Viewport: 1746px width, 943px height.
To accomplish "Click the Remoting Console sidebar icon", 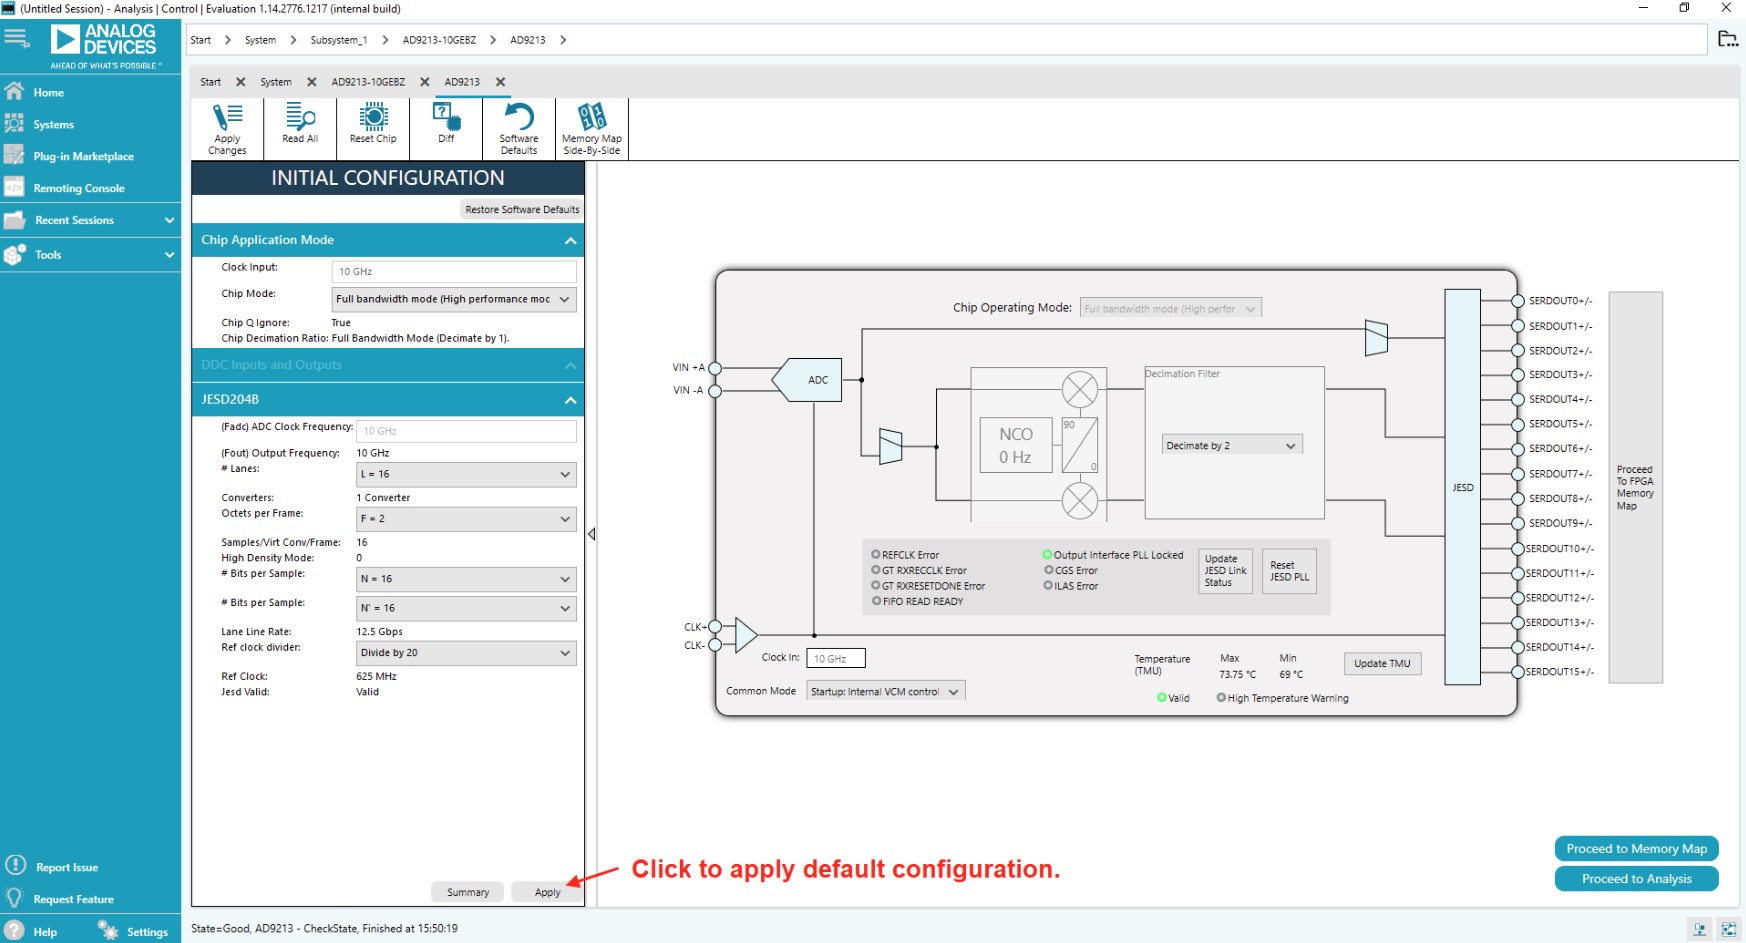I will pos(77,188).
